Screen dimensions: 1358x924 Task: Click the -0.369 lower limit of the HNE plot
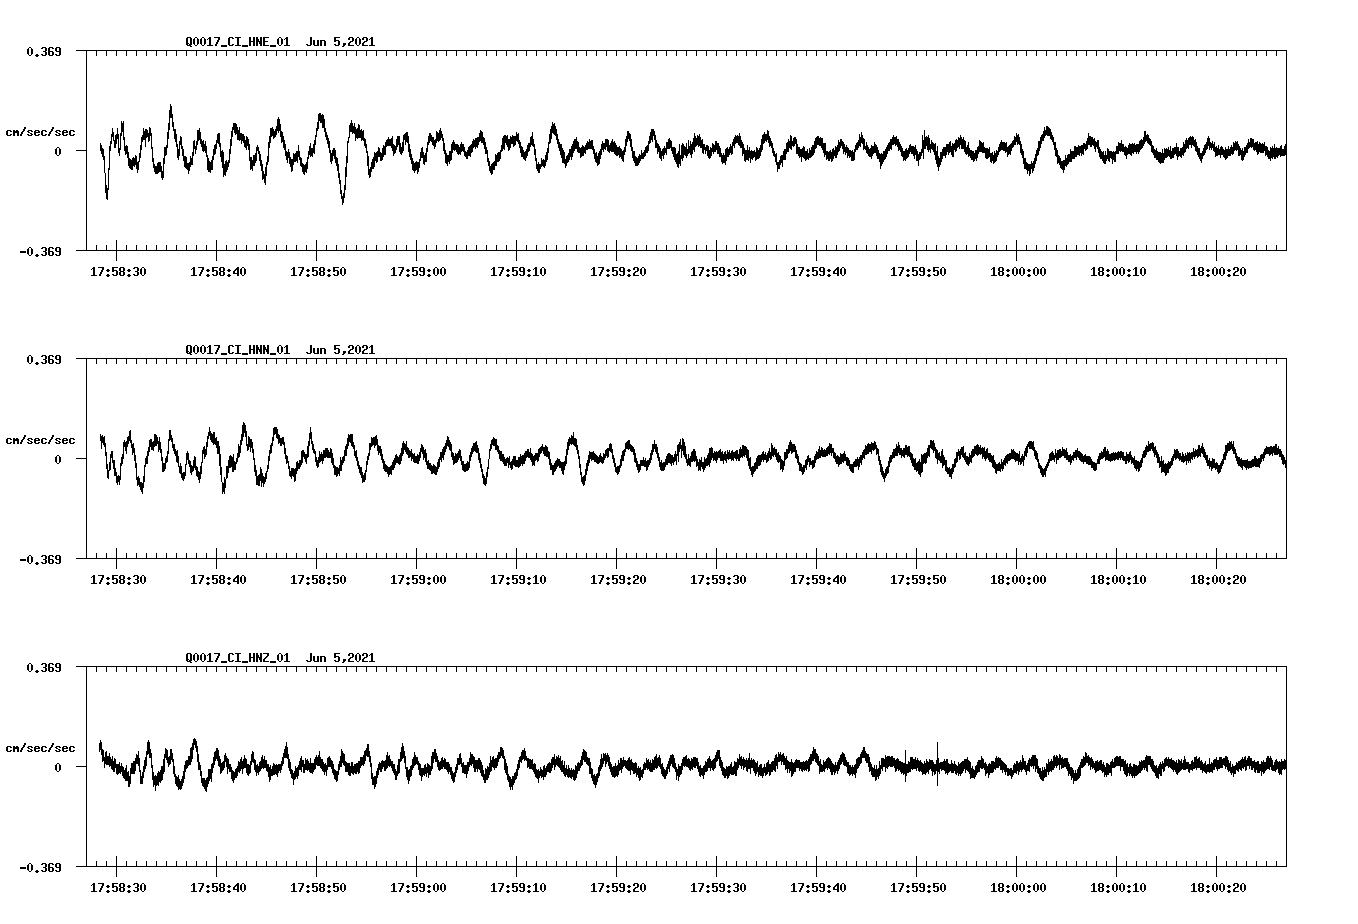click(40, 251)
